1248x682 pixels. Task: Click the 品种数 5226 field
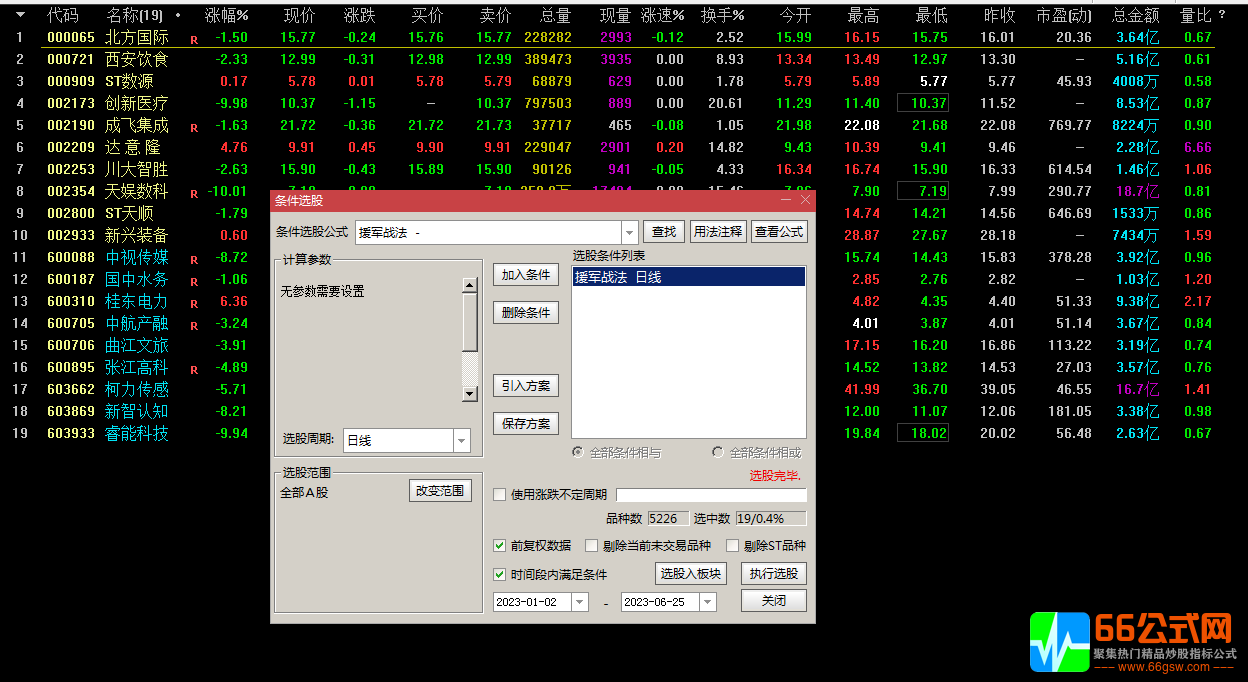[x=668, y=518]
